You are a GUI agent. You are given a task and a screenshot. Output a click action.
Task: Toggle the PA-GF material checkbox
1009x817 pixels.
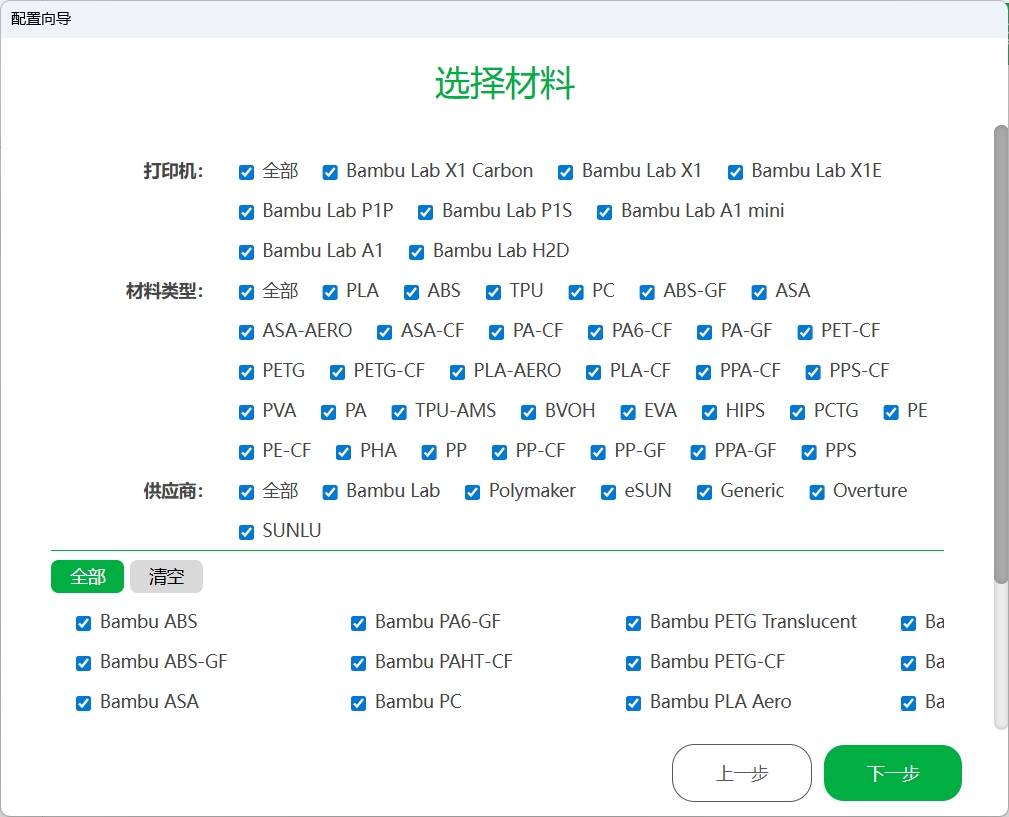point(705,332)
